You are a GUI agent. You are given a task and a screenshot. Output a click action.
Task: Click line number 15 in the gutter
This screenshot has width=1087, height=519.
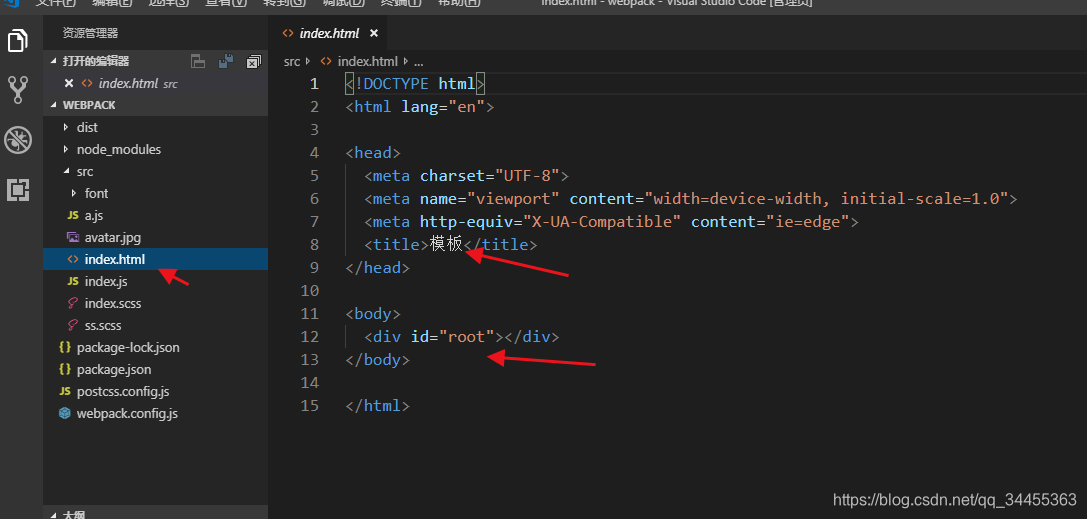[310, 405]
